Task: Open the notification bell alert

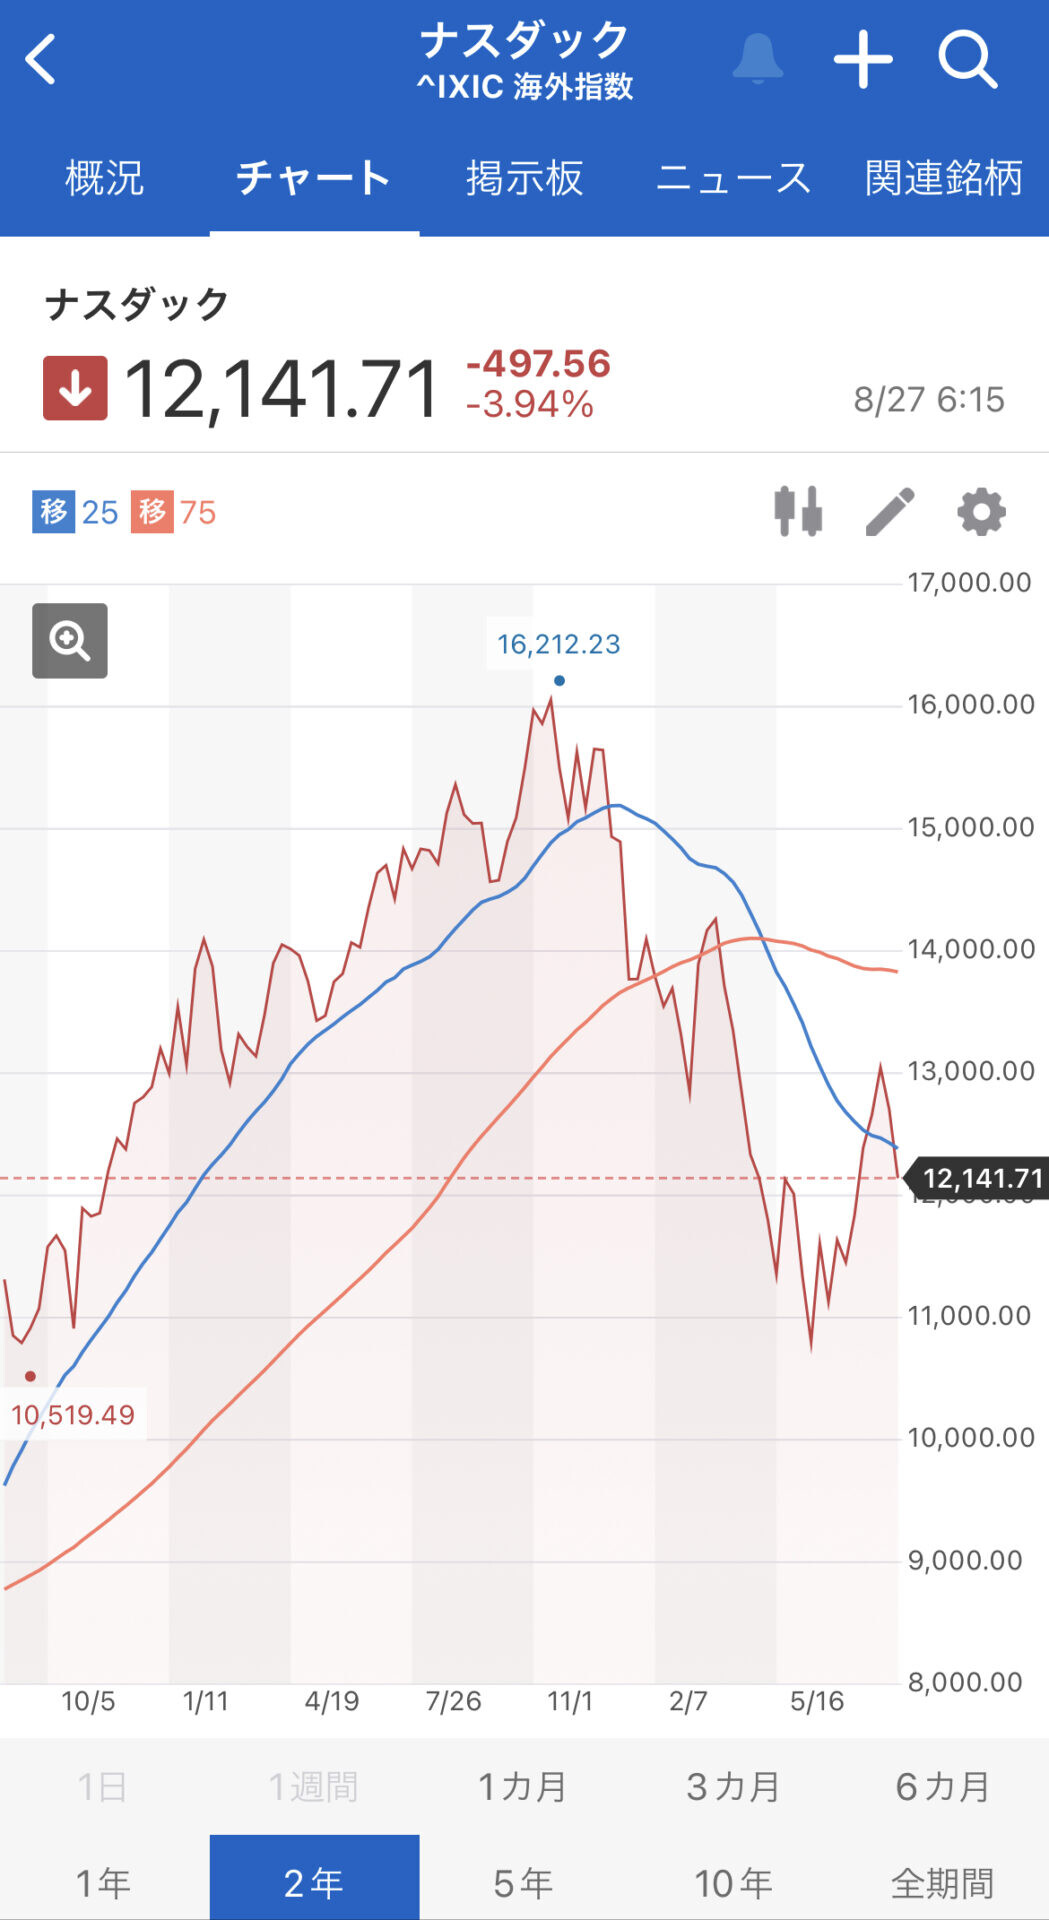Action: [x=757, y=58]
